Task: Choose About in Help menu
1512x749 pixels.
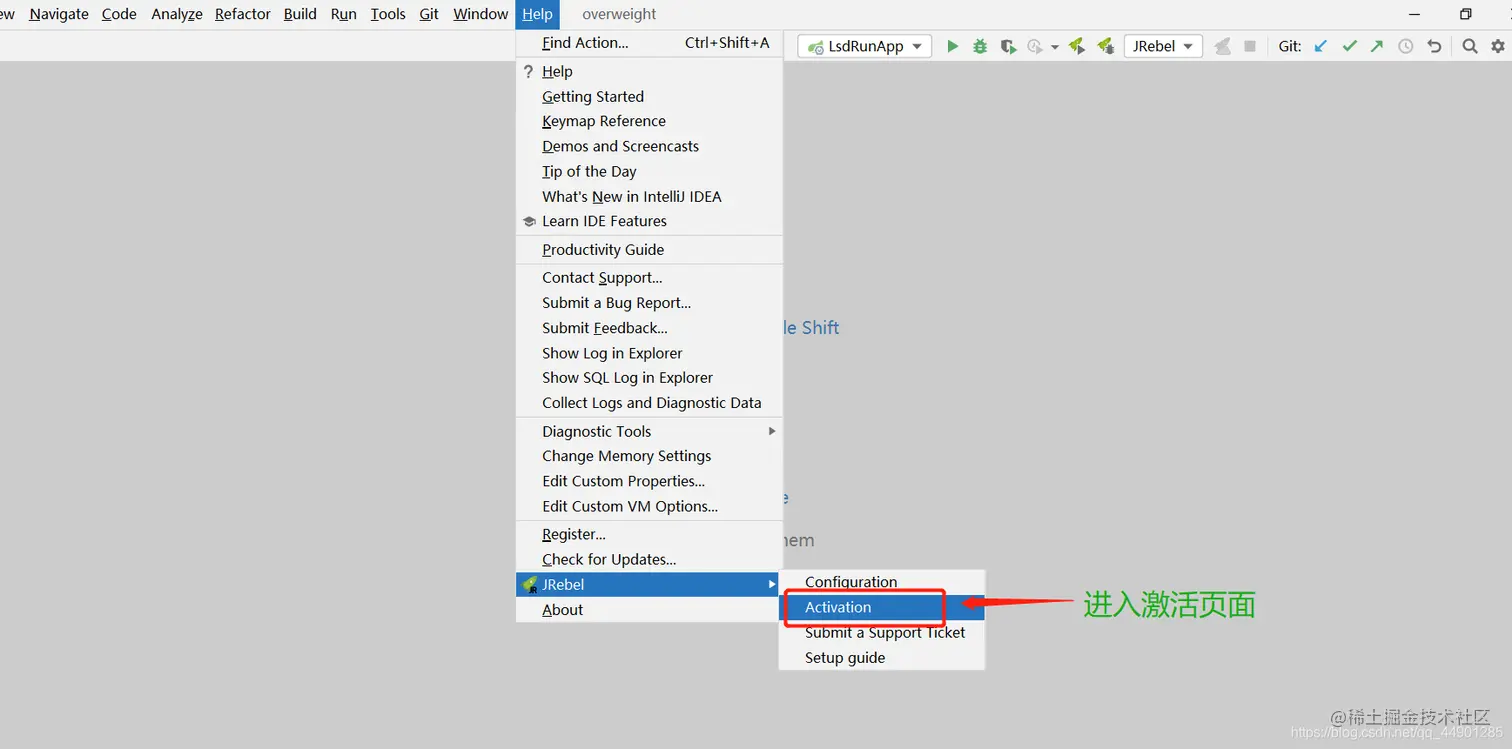Action: point(648,609)
